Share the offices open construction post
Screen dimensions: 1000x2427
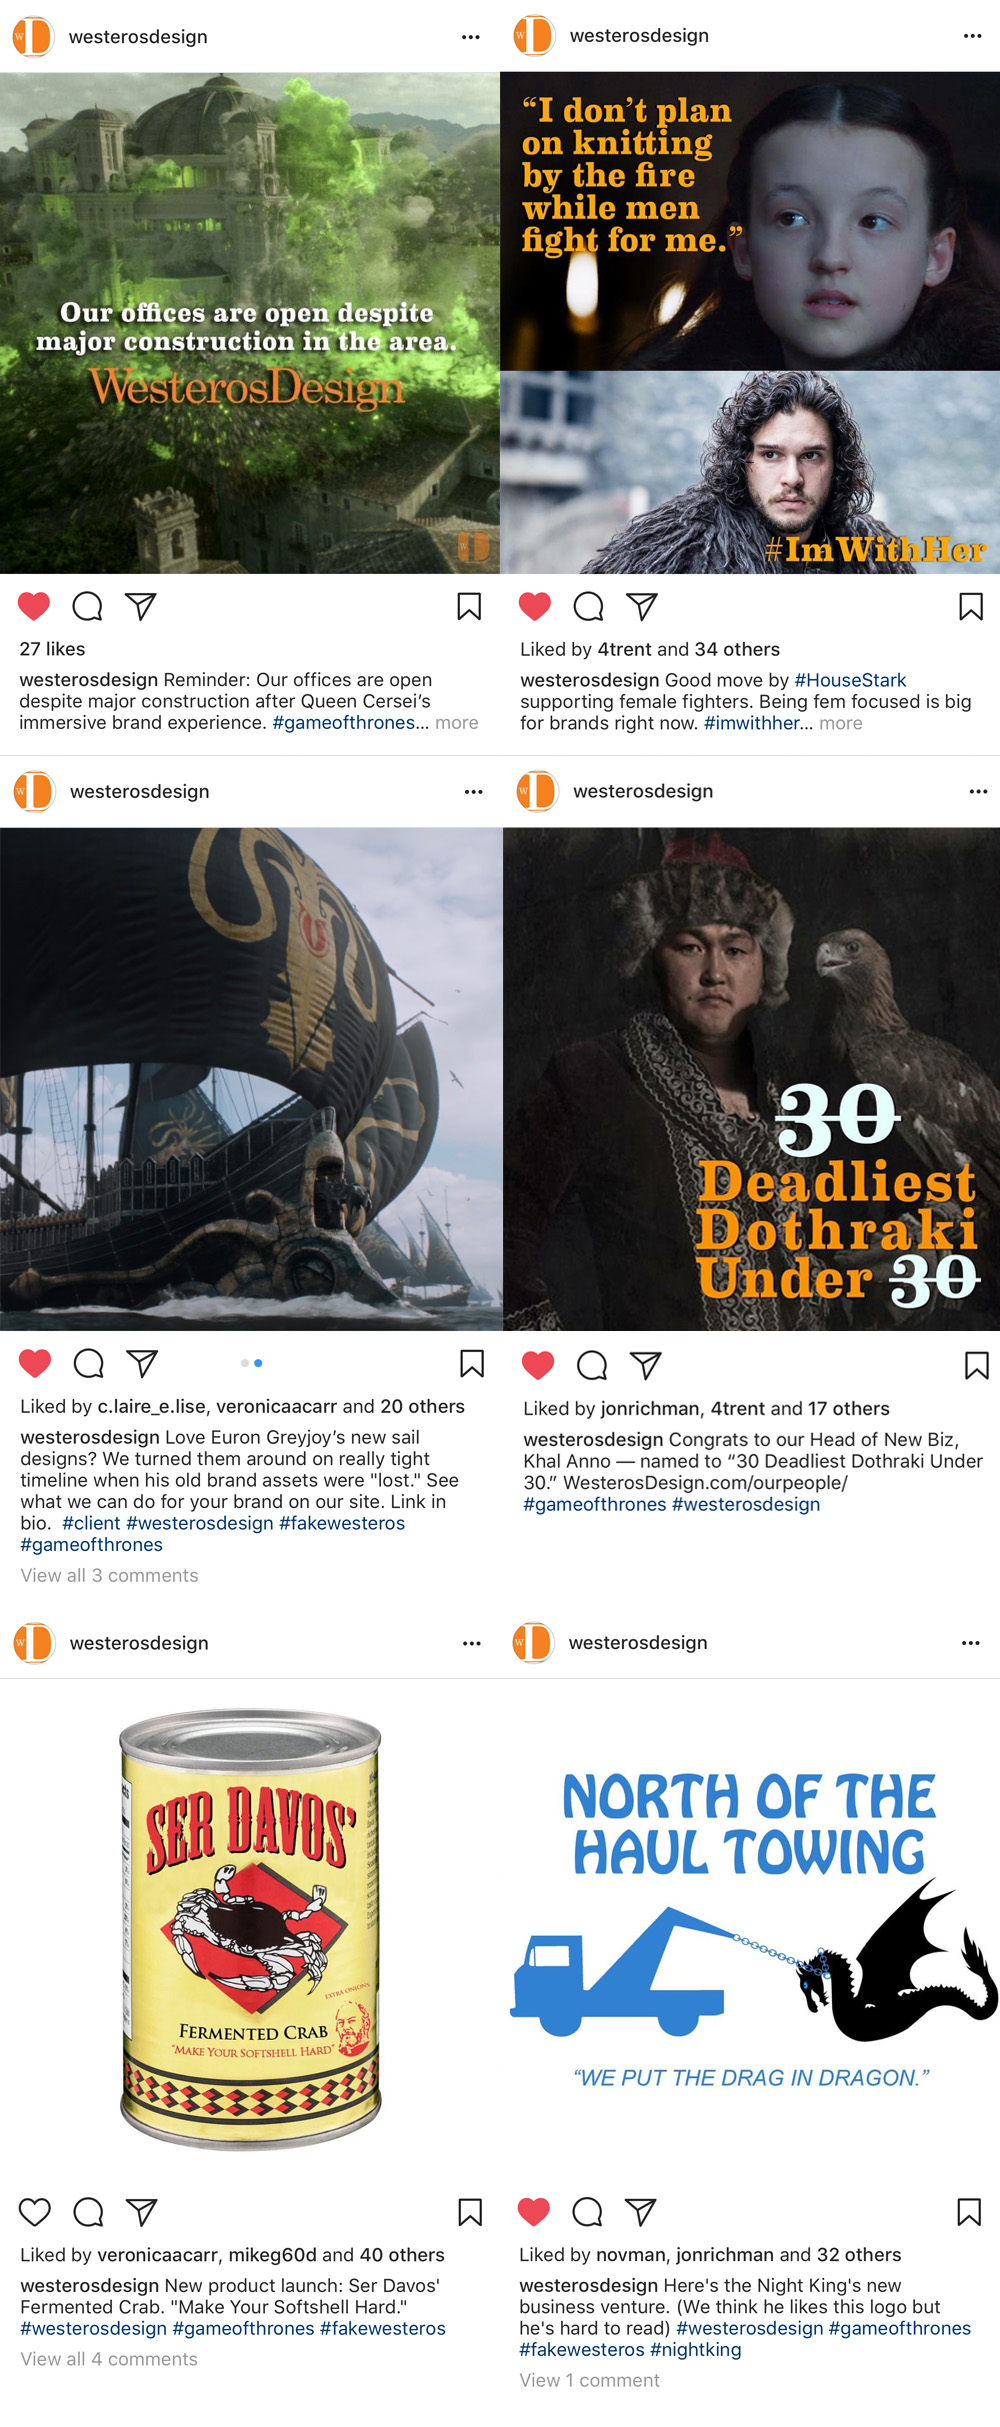141,606
